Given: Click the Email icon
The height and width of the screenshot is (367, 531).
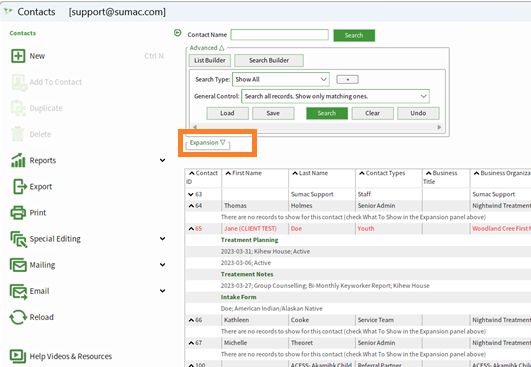Looking at the screenshot, I should click(18, 292).
